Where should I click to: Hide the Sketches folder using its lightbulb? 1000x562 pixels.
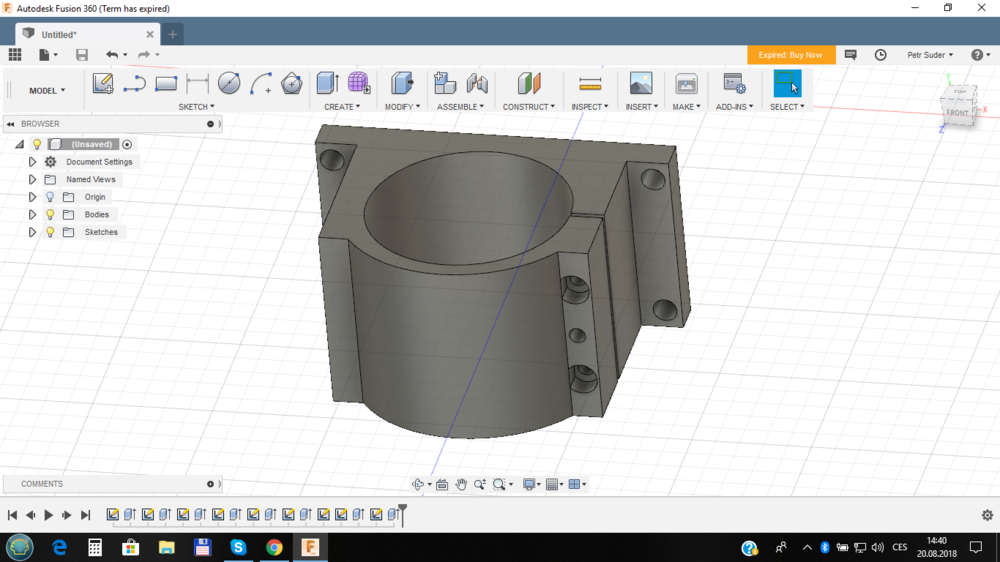tap(50, 232)
